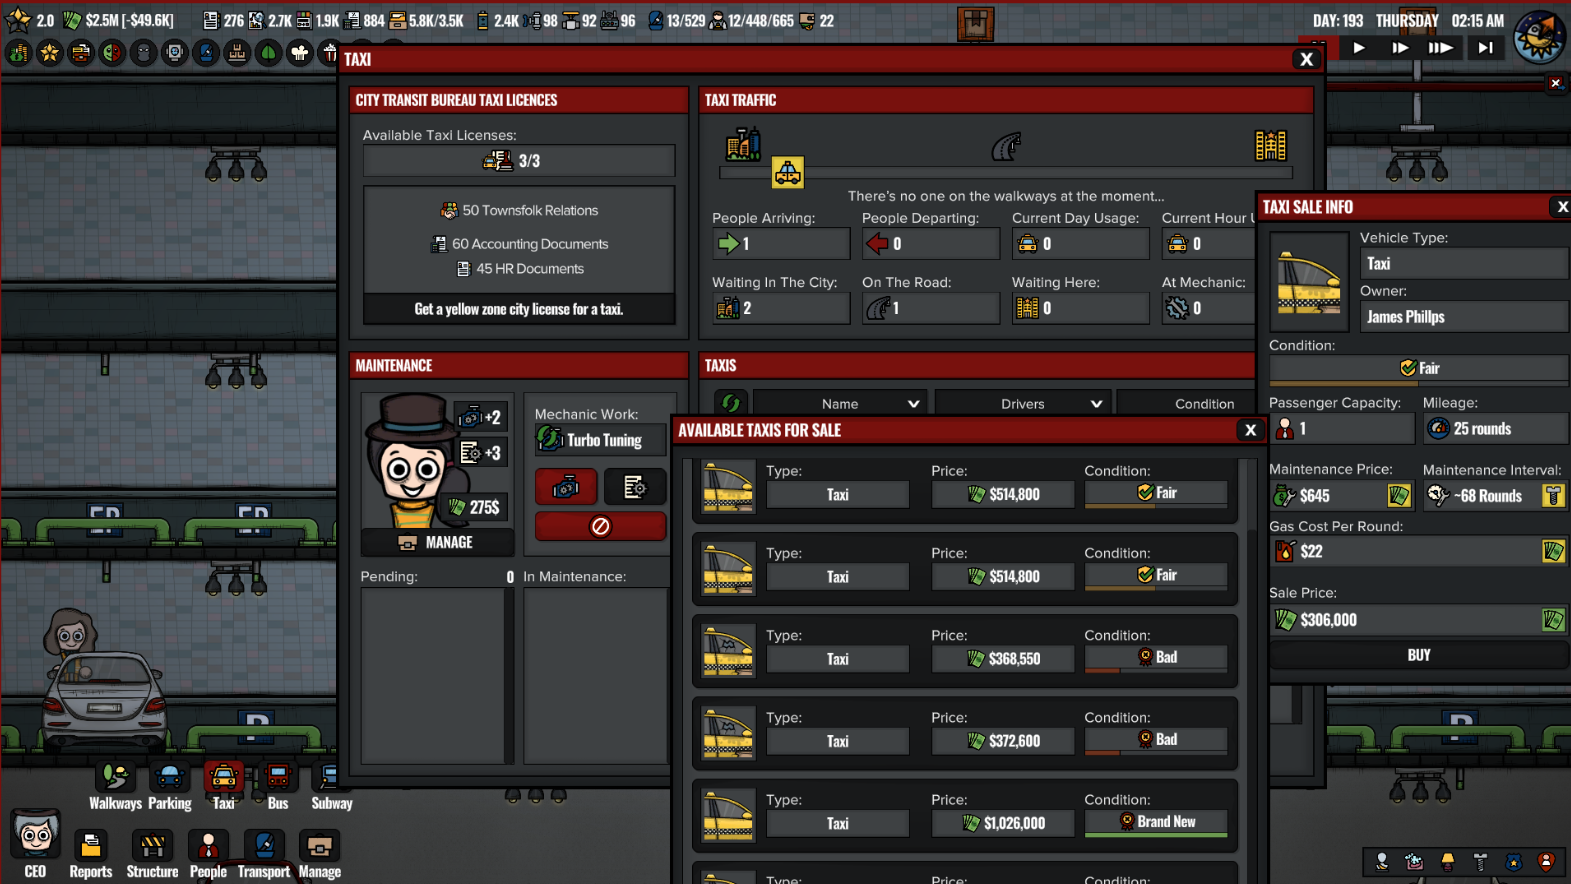Click the CEO portrait icon
This screenshot has width=1571, height=884.
35,835
